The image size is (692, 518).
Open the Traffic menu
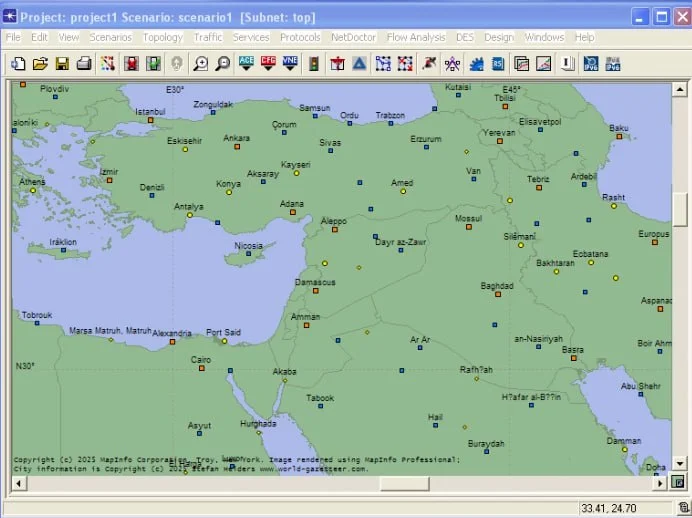coord(208,37)
